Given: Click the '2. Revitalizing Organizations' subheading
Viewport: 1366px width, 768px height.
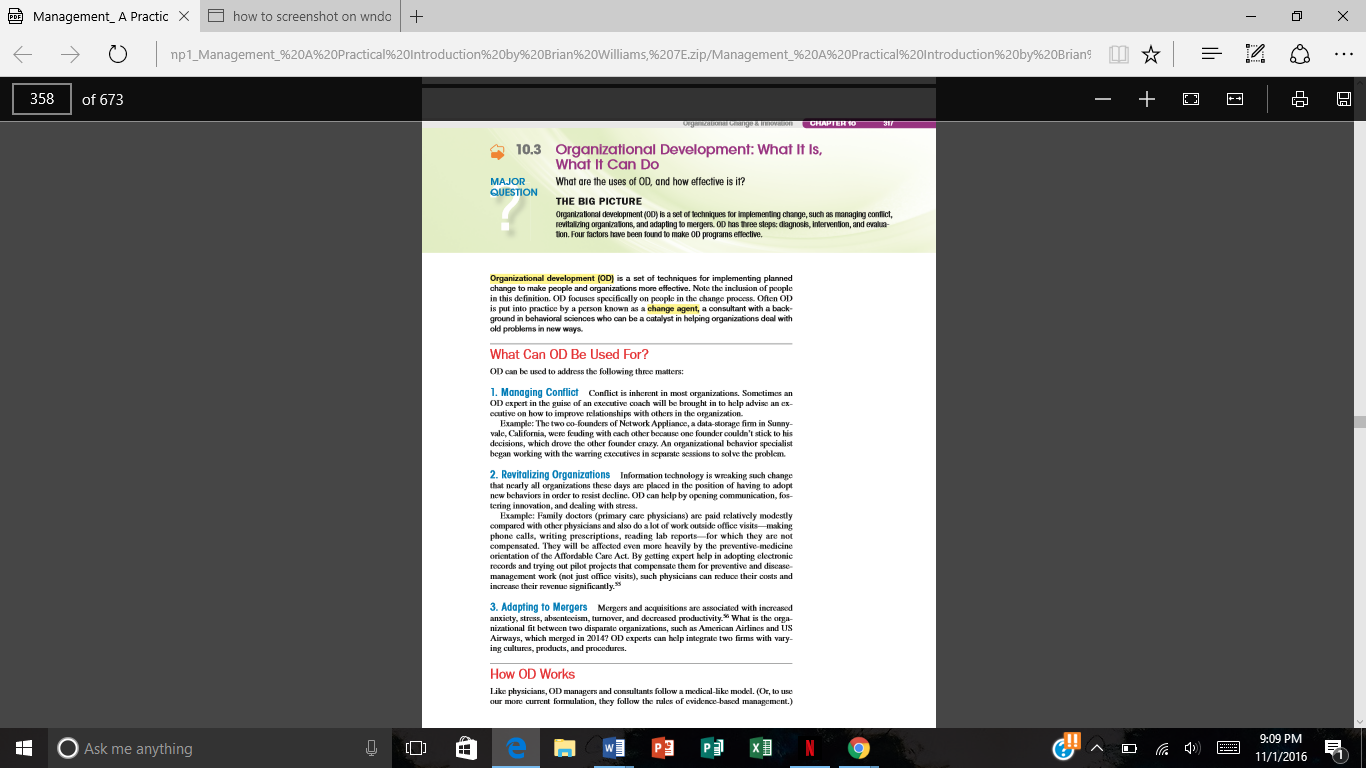Looking at the screenshot, I should (x=550, y=475).
